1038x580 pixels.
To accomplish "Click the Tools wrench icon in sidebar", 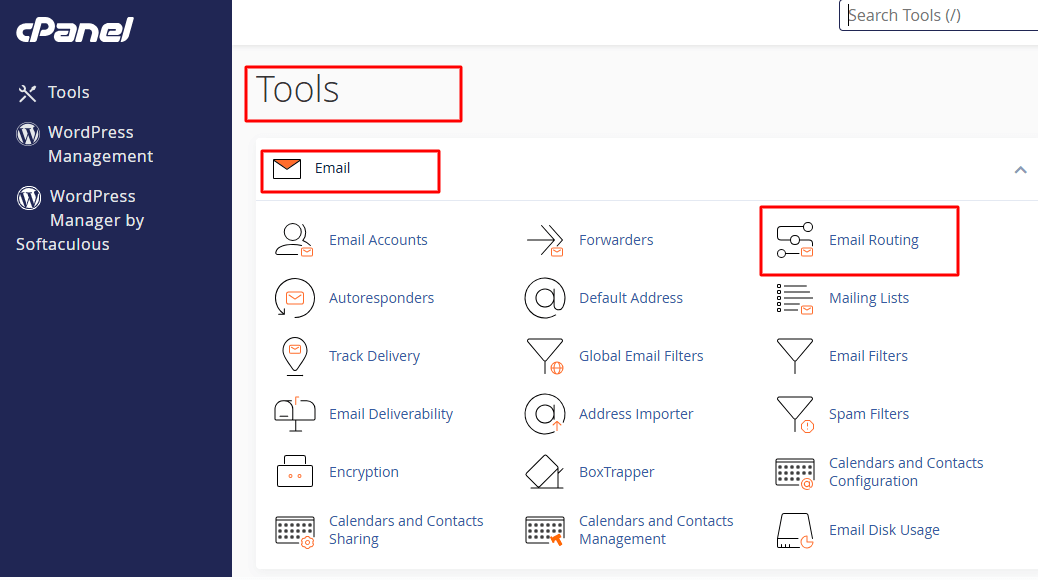I will click(27, 93).
